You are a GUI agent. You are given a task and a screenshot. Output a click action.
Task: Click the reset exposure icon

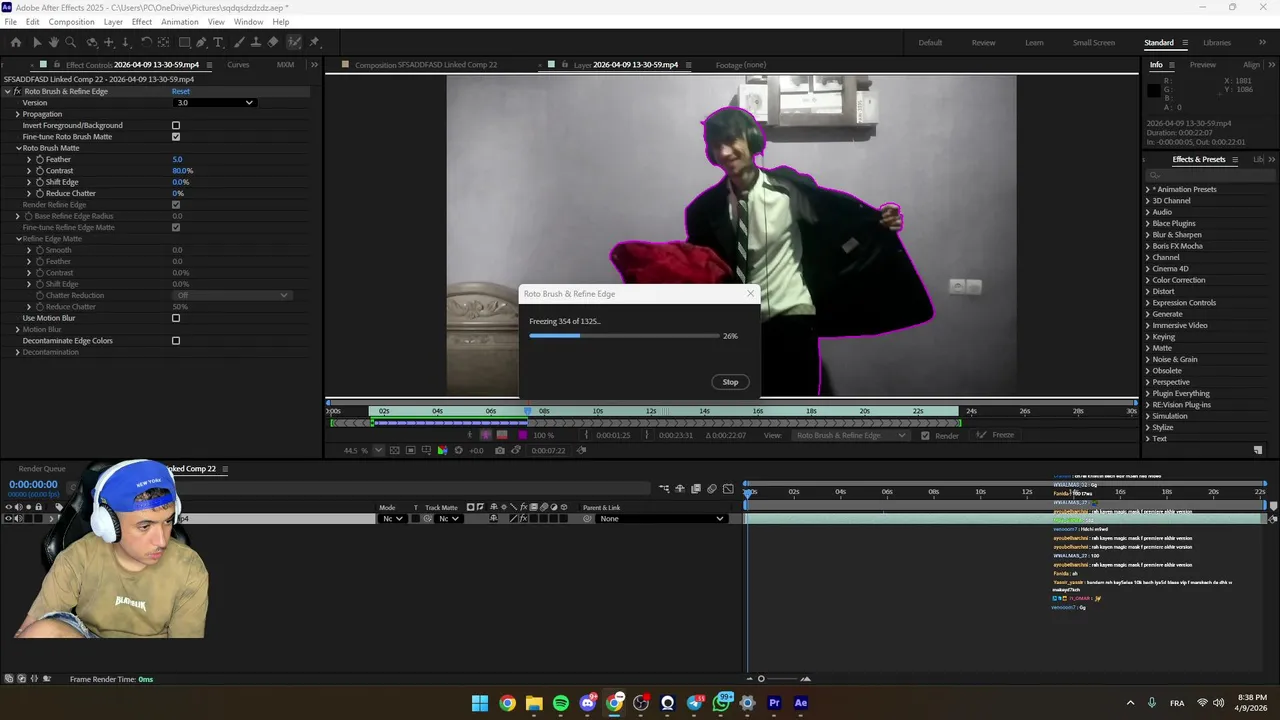pos(459,450)
